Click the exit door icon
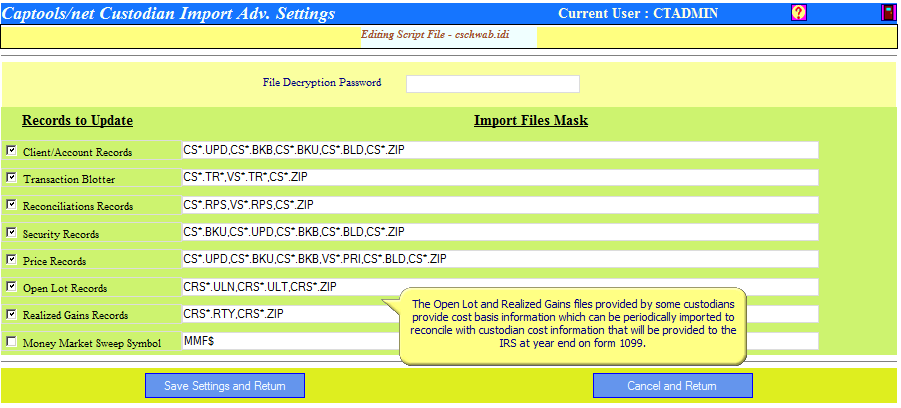Viewport: 901px width, 408px height. click(887, 13)
